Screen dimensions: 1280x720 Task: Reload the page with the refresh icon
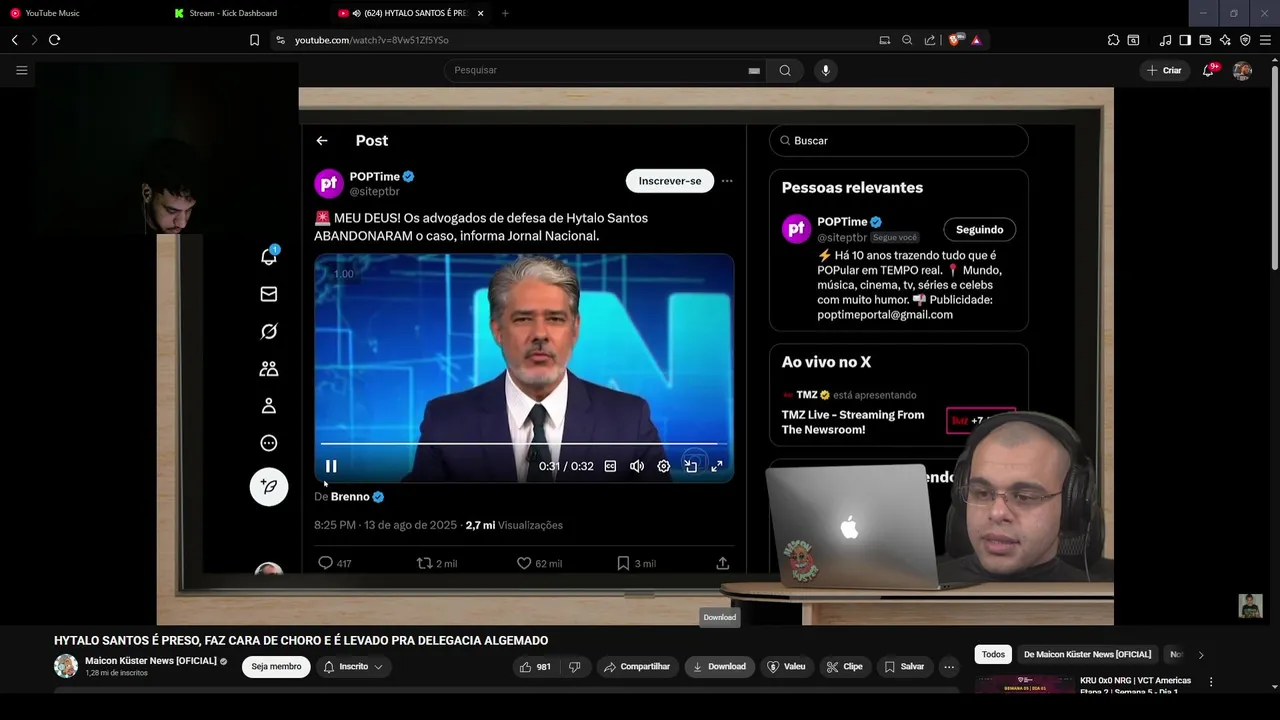pos(54,40)
